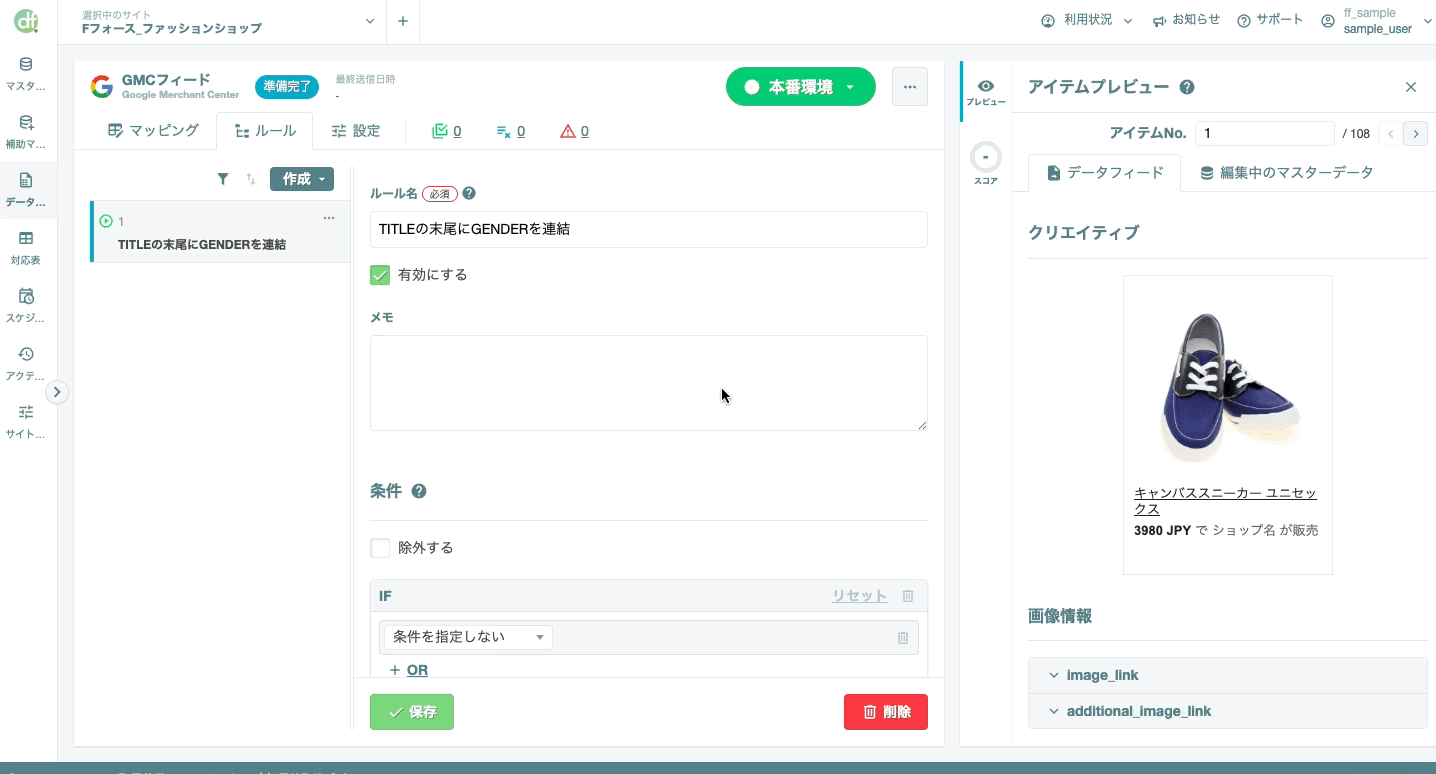Open the 作成 dropdown button
The width and height of the screenshot is (1436, 774).
click(302, 179)
